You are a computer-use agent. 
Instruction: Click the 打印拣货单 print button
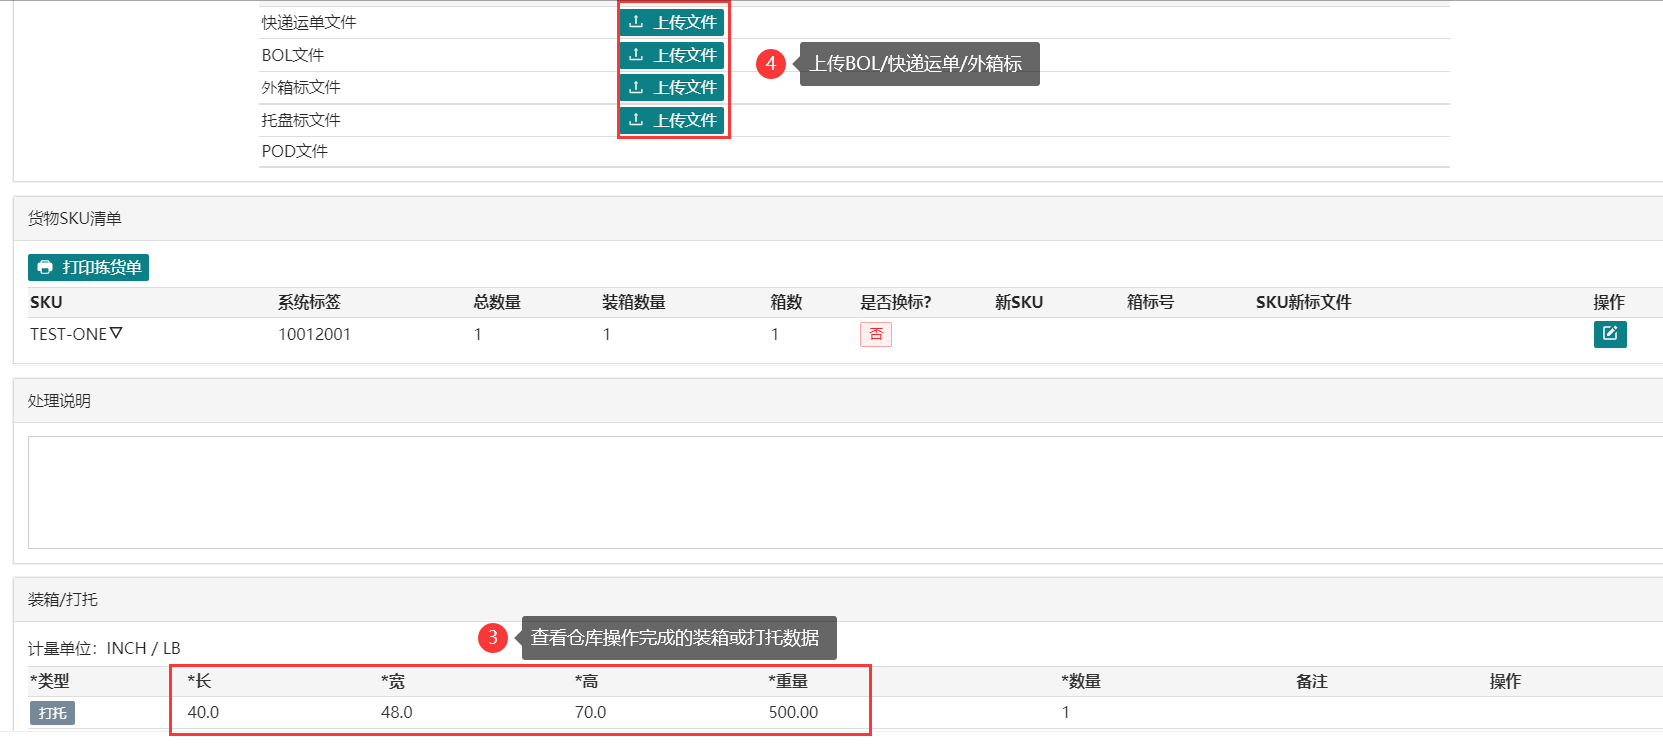tap(88, 267)
